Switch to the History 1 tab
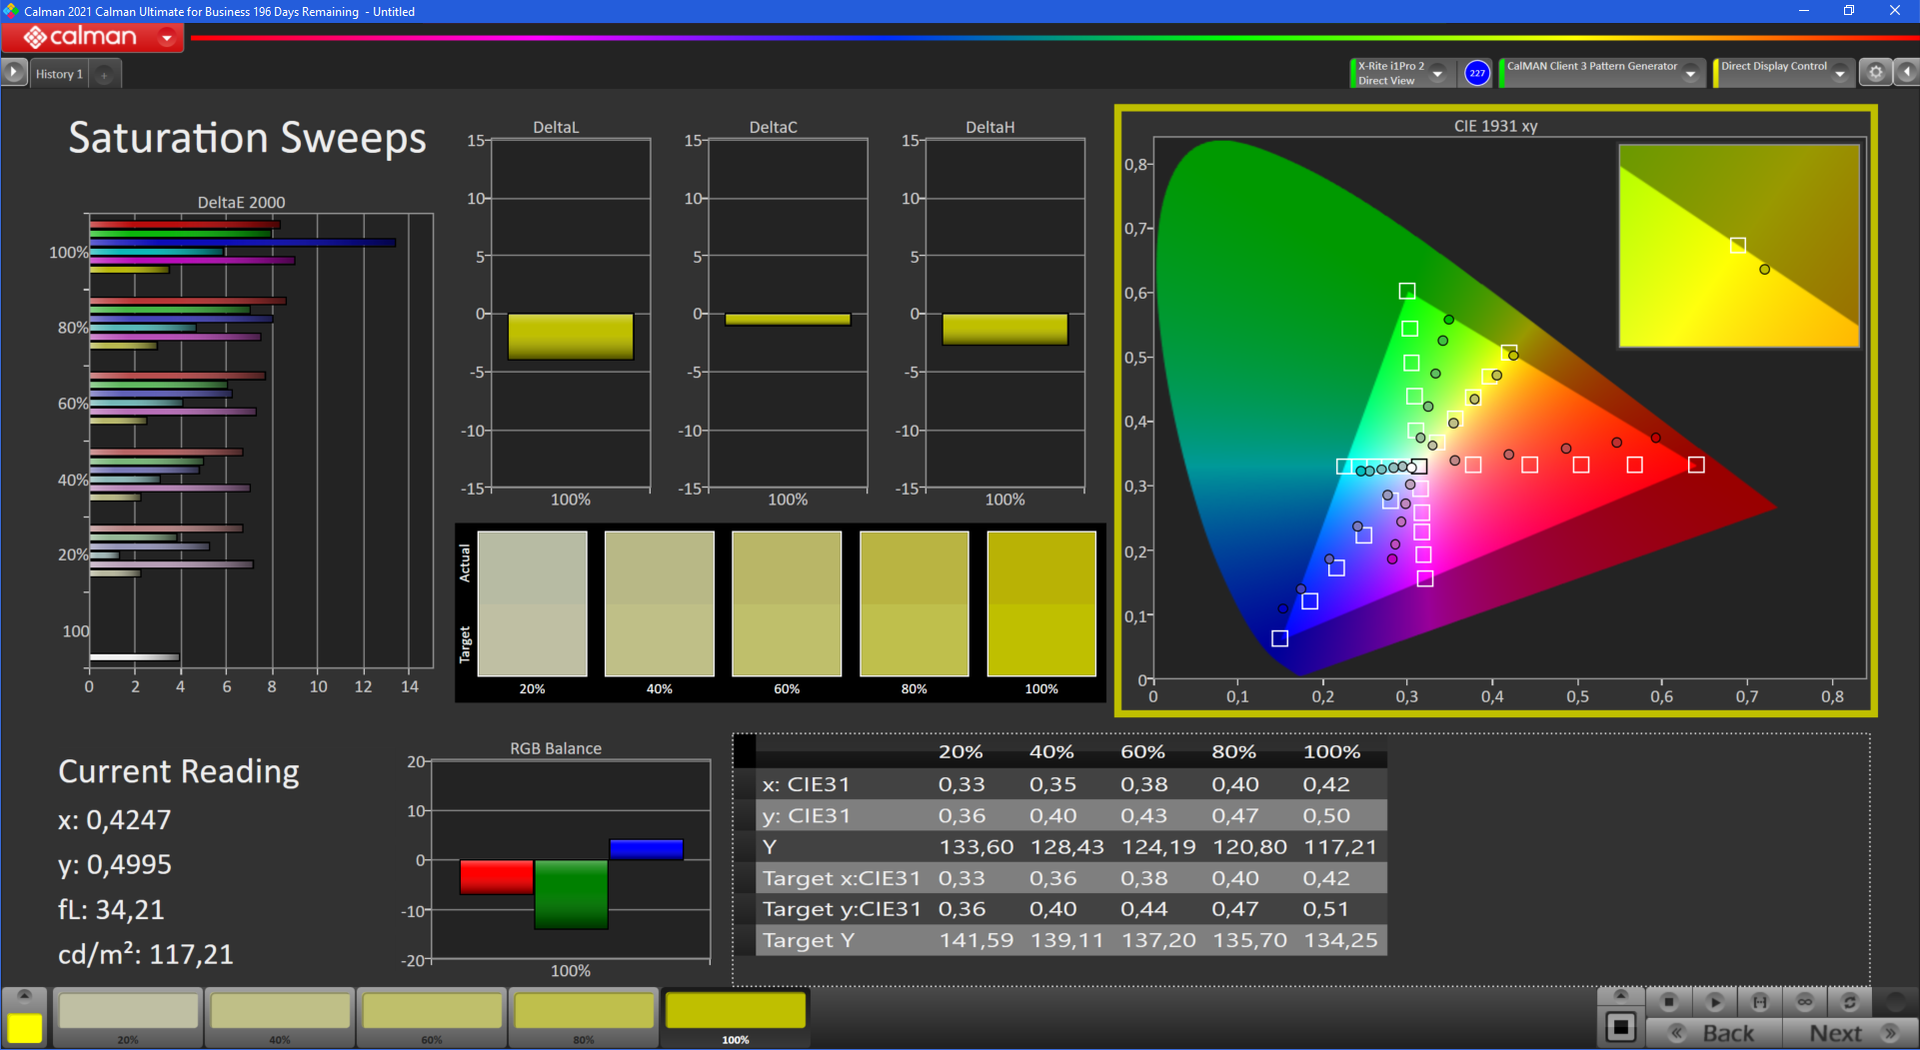1920x1050 pixels. tap(59, 74)
